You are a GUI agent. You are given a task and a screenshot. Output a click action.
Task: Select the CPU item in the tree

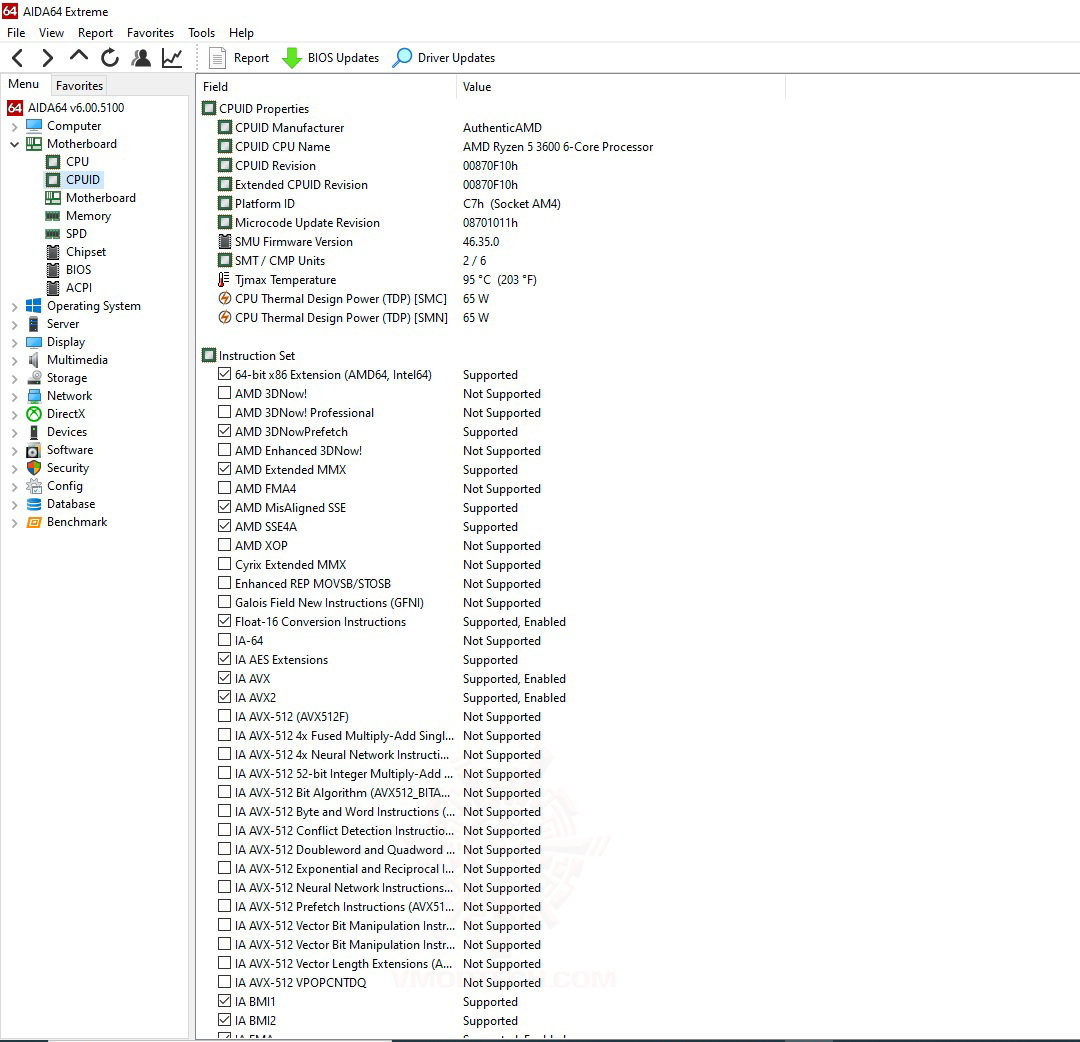pyautogui.click(x=77, y=161)
